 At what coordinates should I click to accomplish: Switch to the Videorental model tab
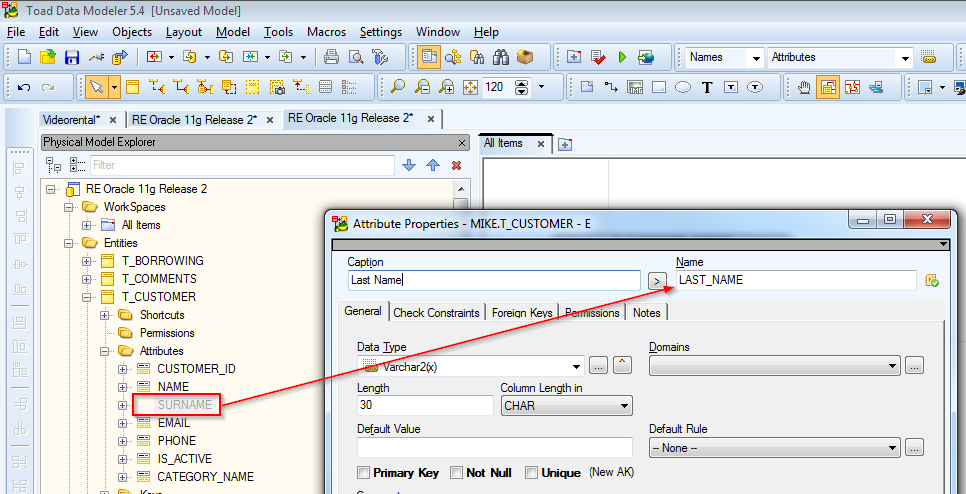(x=72, y=119)
